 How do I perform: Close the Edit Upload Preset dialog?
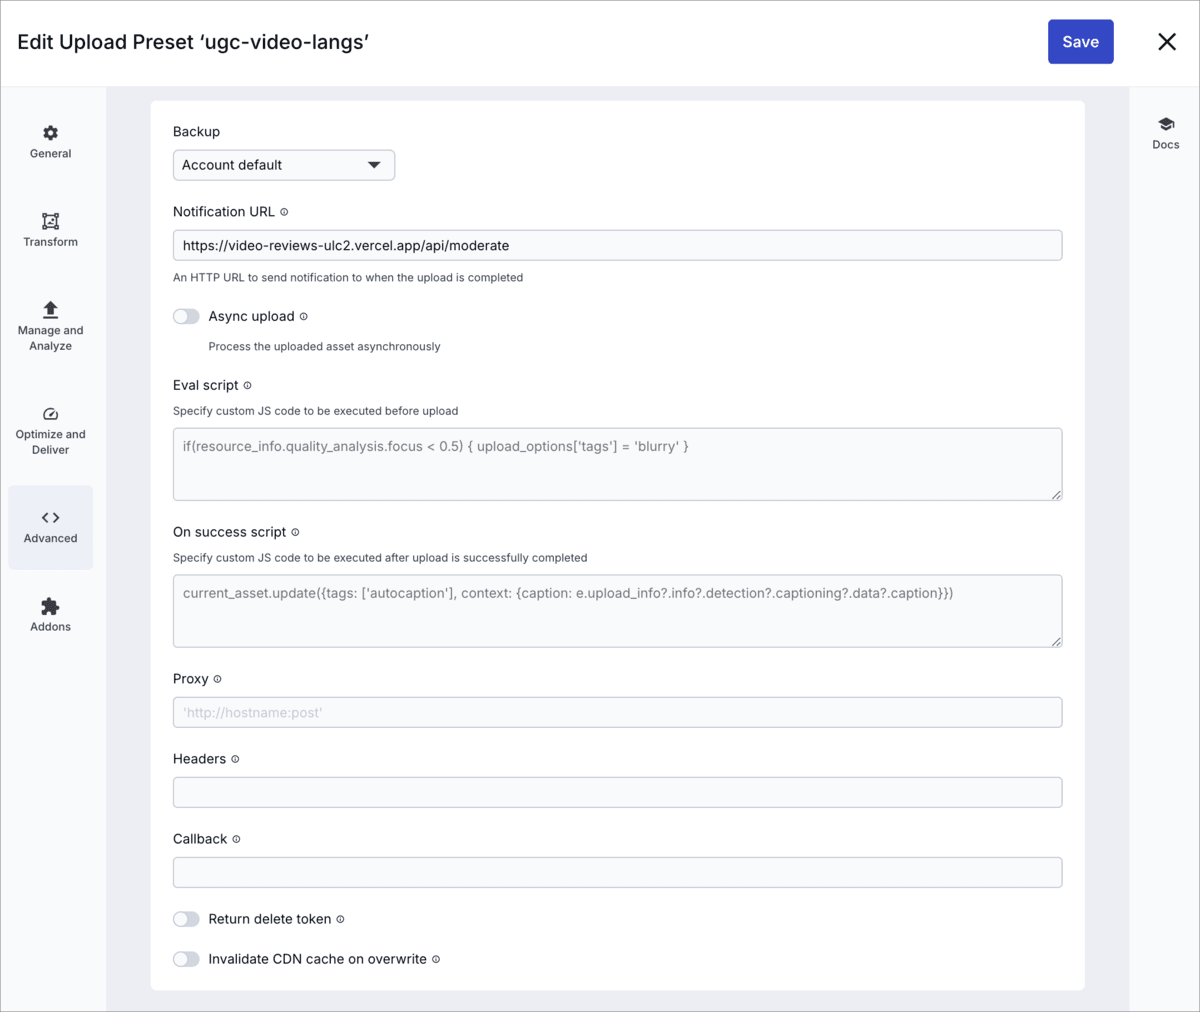[1167, 42]
